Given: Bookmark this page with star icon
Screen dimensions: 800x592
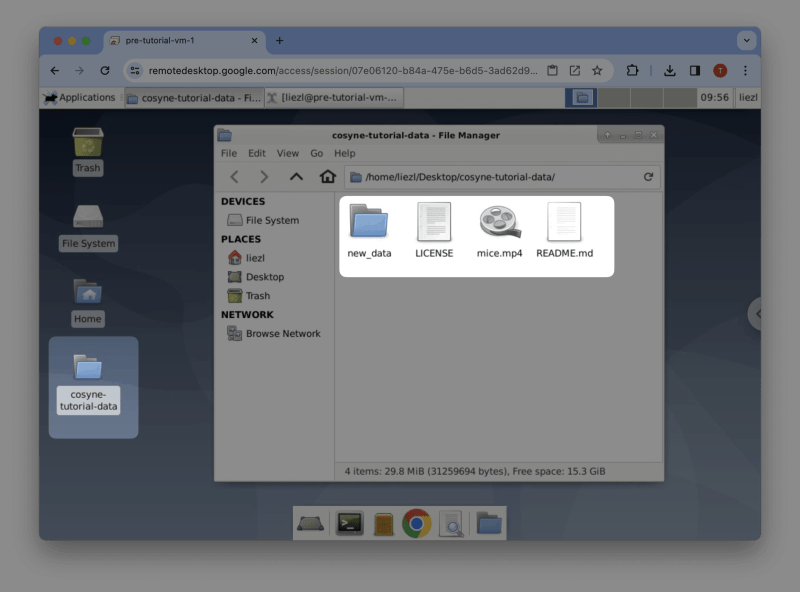Looking at the screenshot, I should pyautogui.click(x=597, y=70).
